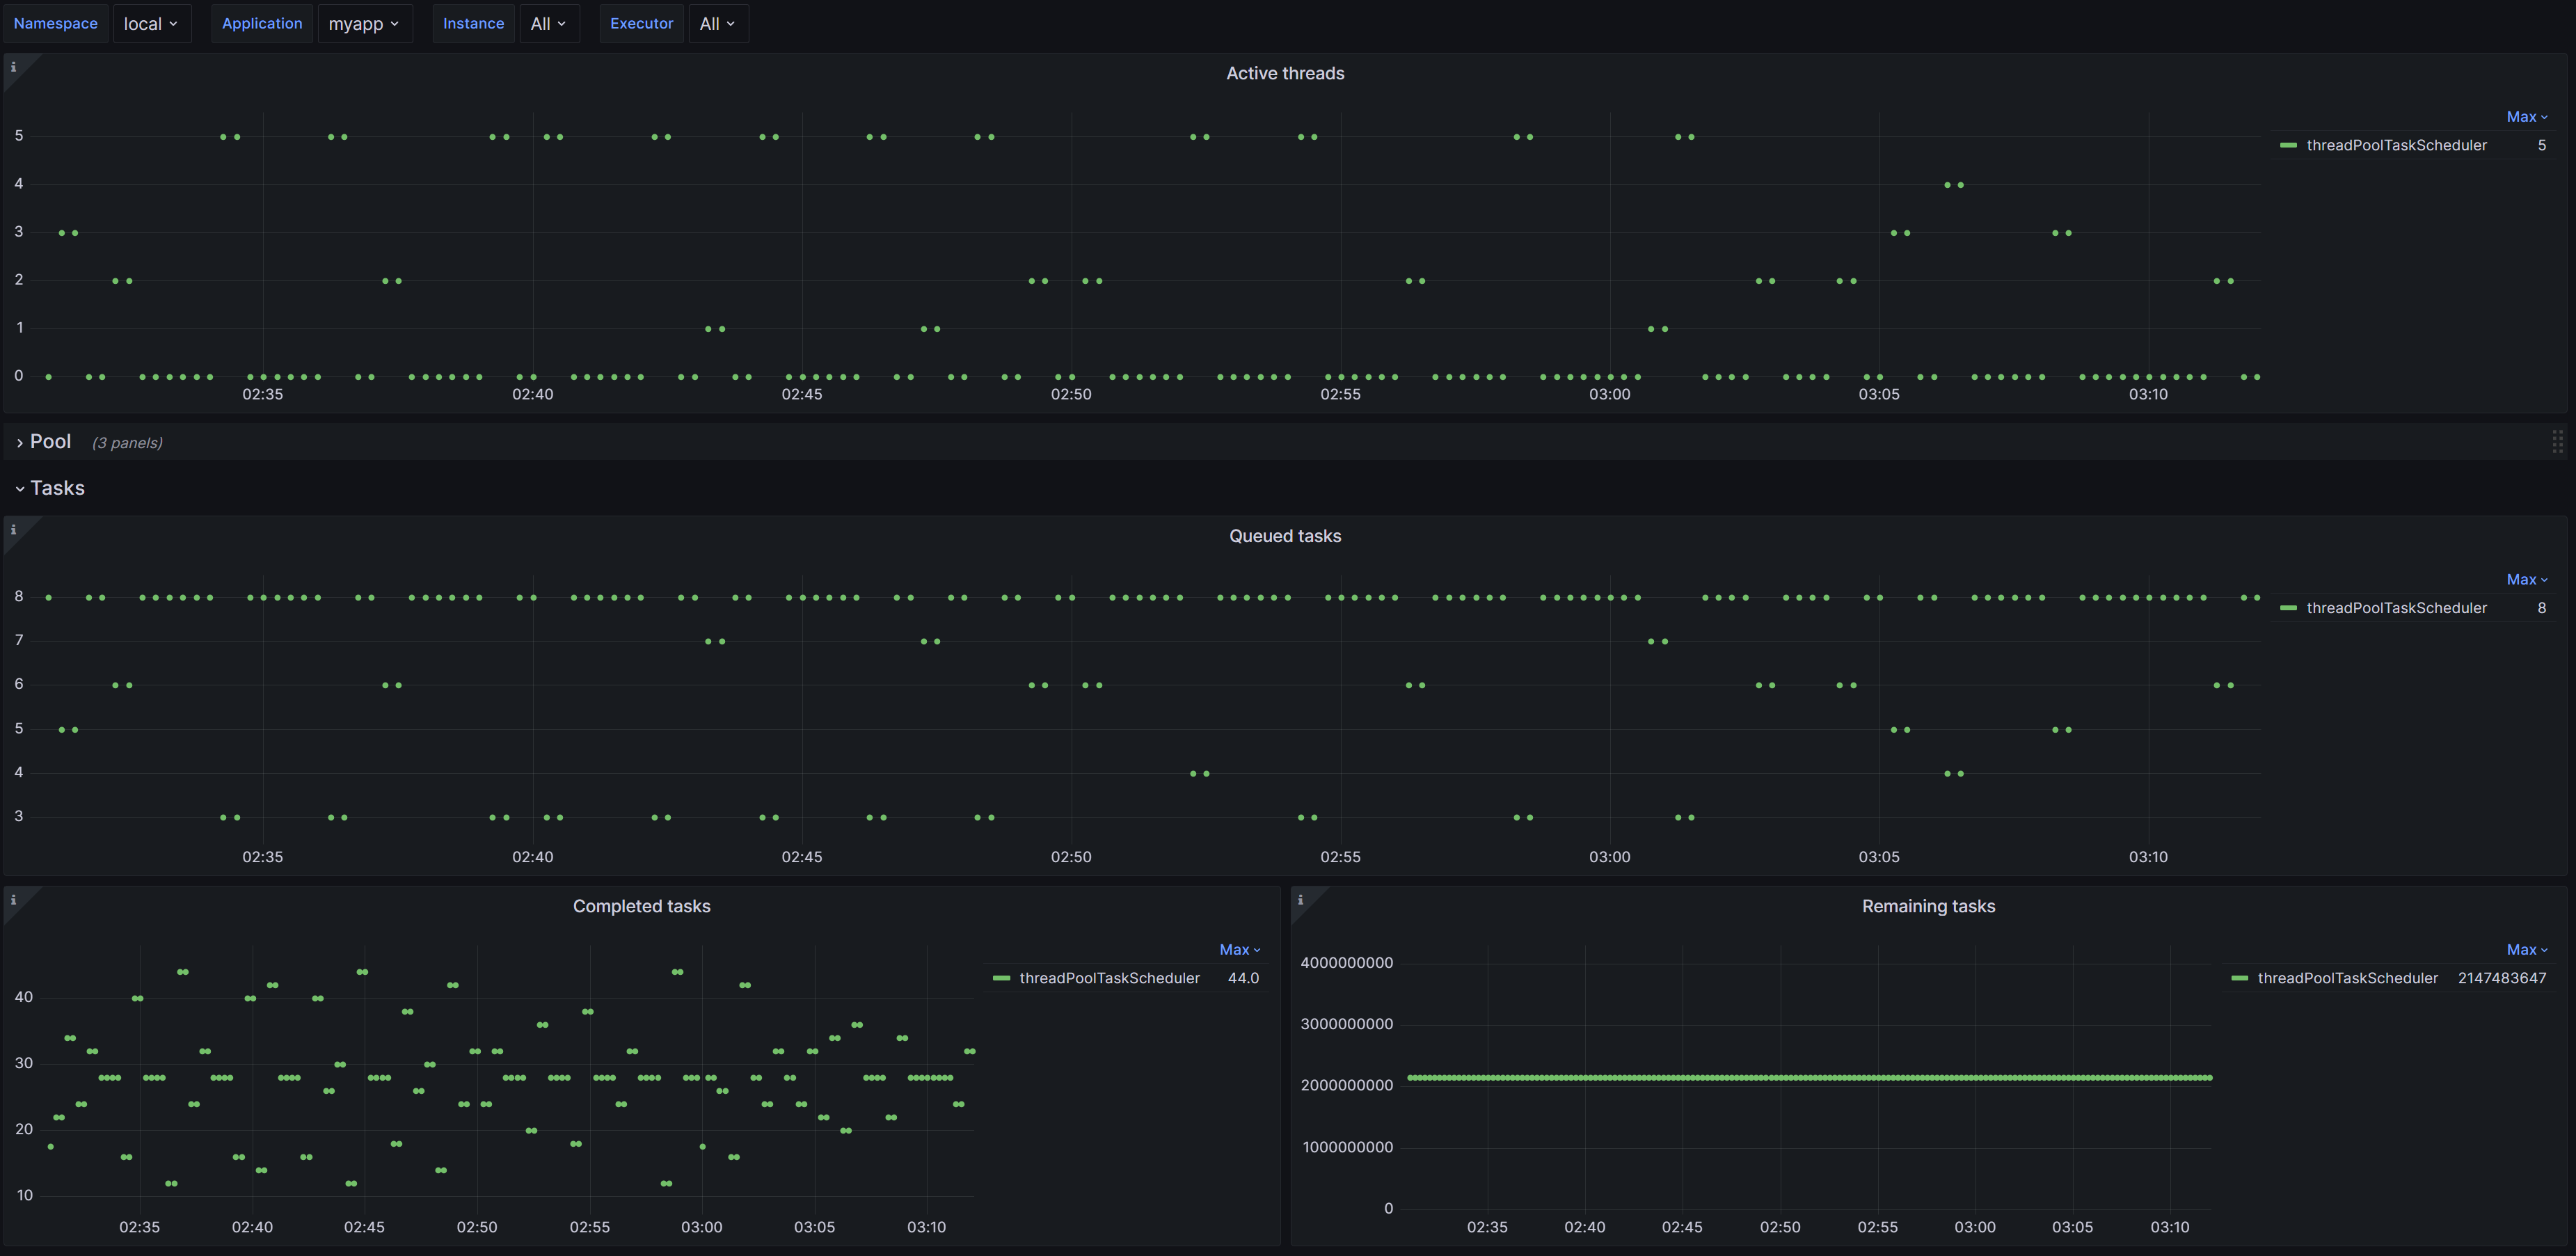Image resolution: width=2576 pixels, height=1256 pixels.
Task: Click the Queued tasks panel info icon
Action: (13, 530)
